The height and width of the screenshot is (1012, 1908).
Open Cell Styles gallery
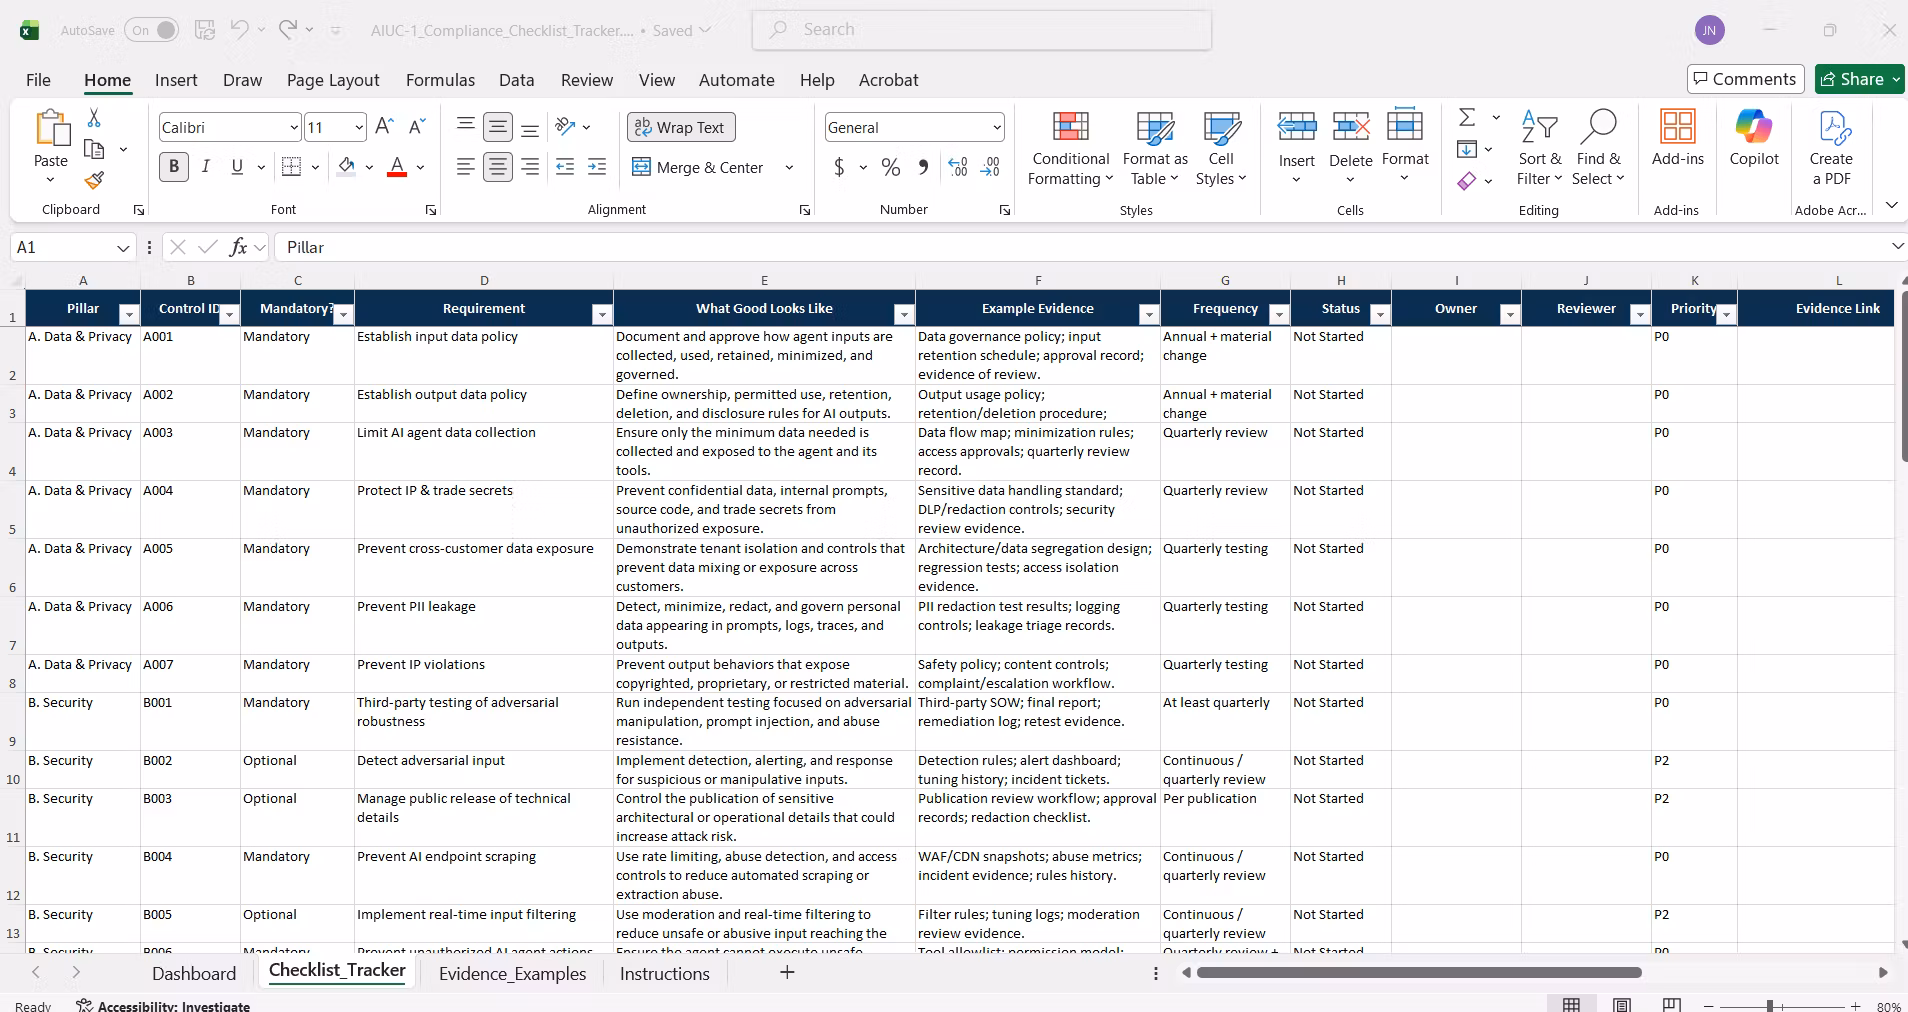pyautogui.click(x=1221, y=148)
